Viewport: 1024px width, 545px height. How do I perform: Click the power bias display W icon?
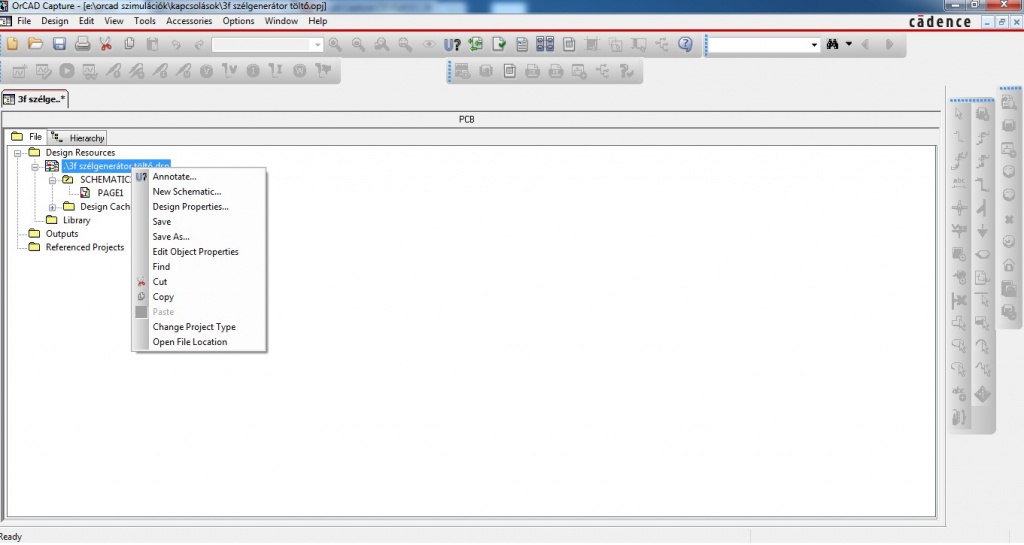[300, 70]
